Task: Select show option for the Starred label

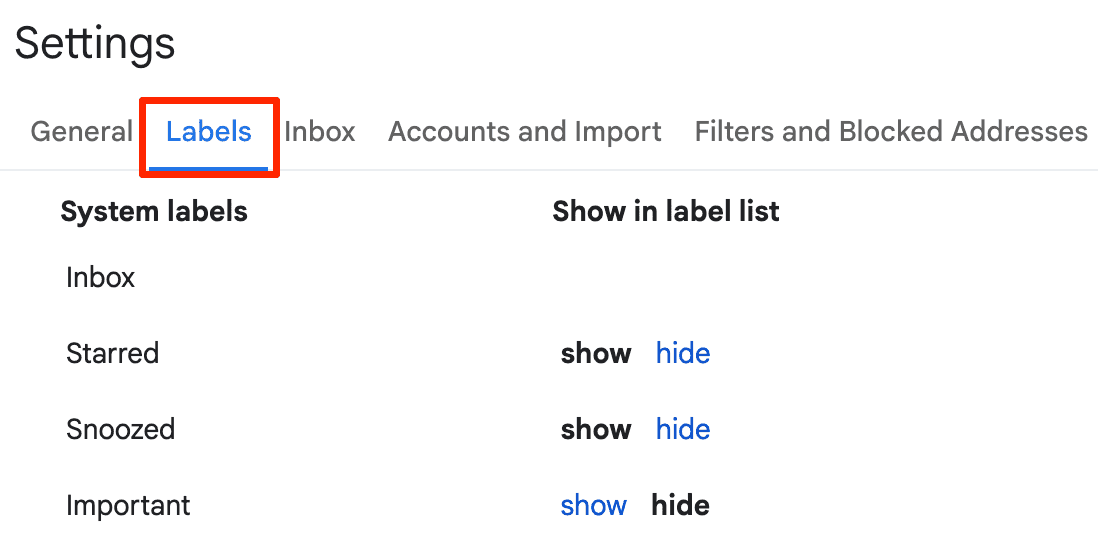Action: tap(596, 354)
